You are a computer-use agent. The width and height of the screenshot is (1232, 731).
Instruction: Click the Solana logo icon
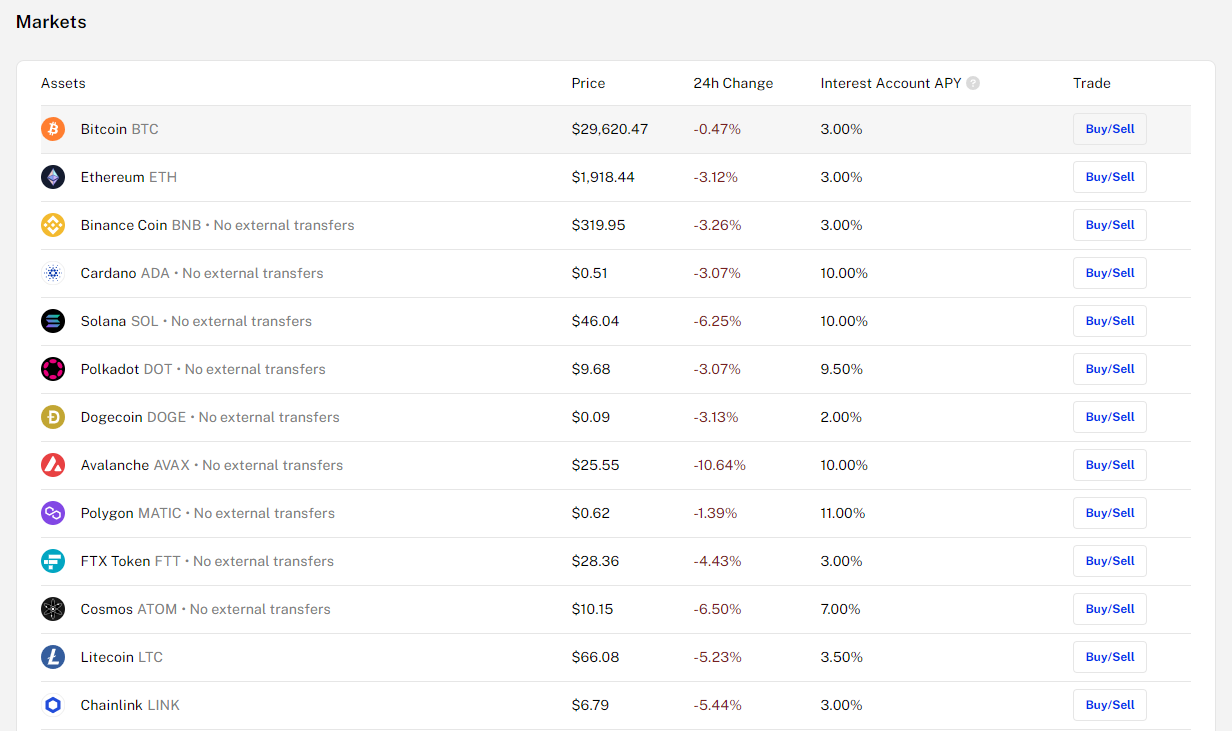pos(53,321)
